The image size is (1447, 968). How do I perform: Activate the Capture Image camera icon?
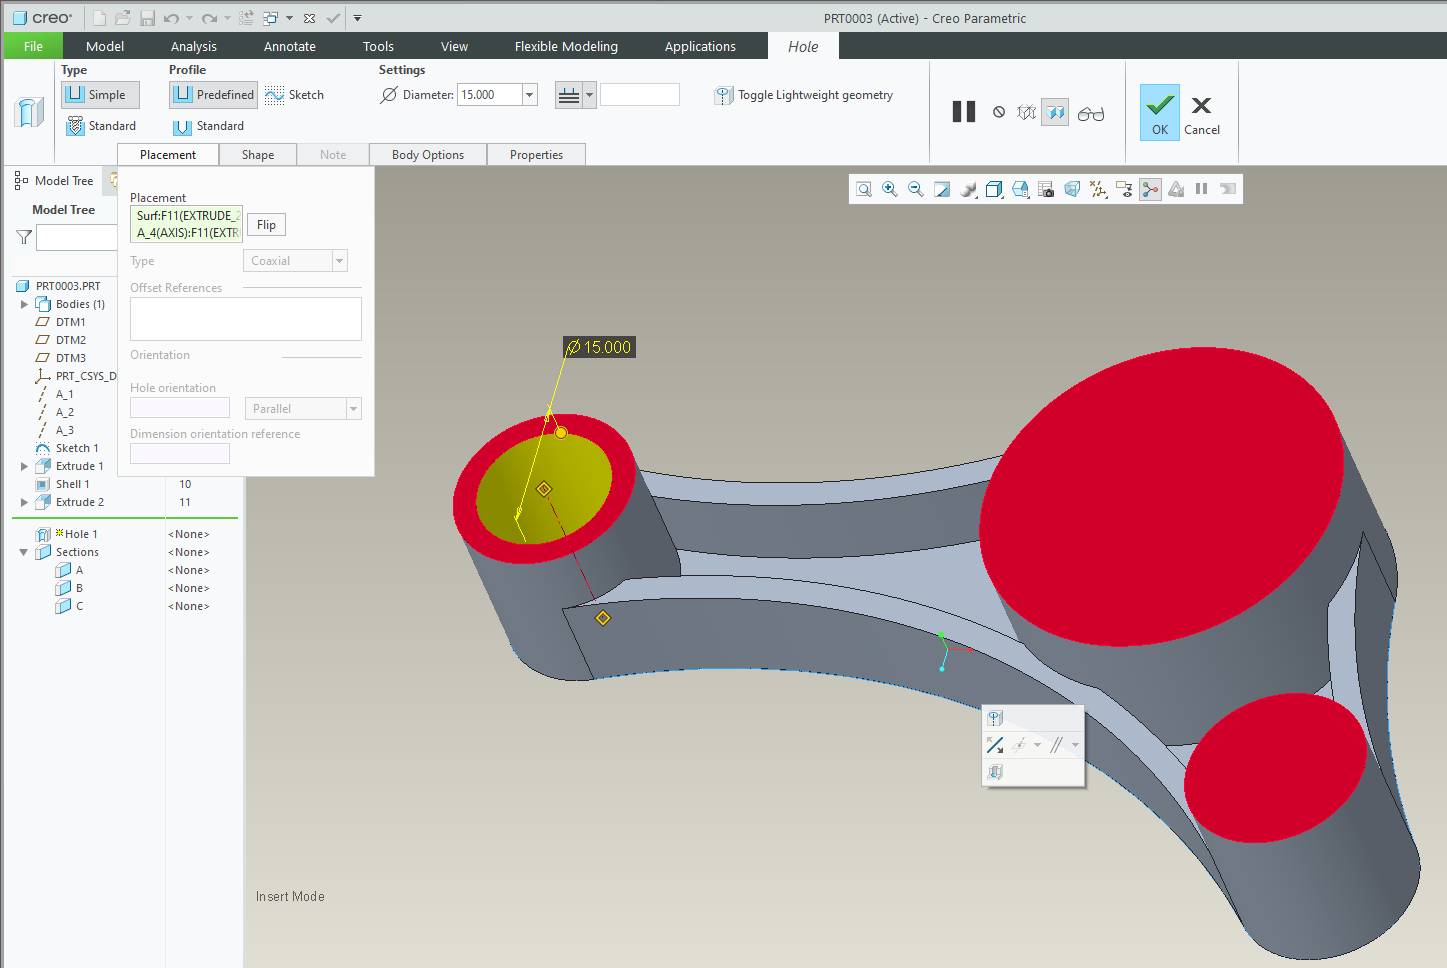pyautogui.click(x=1046, y=188)
